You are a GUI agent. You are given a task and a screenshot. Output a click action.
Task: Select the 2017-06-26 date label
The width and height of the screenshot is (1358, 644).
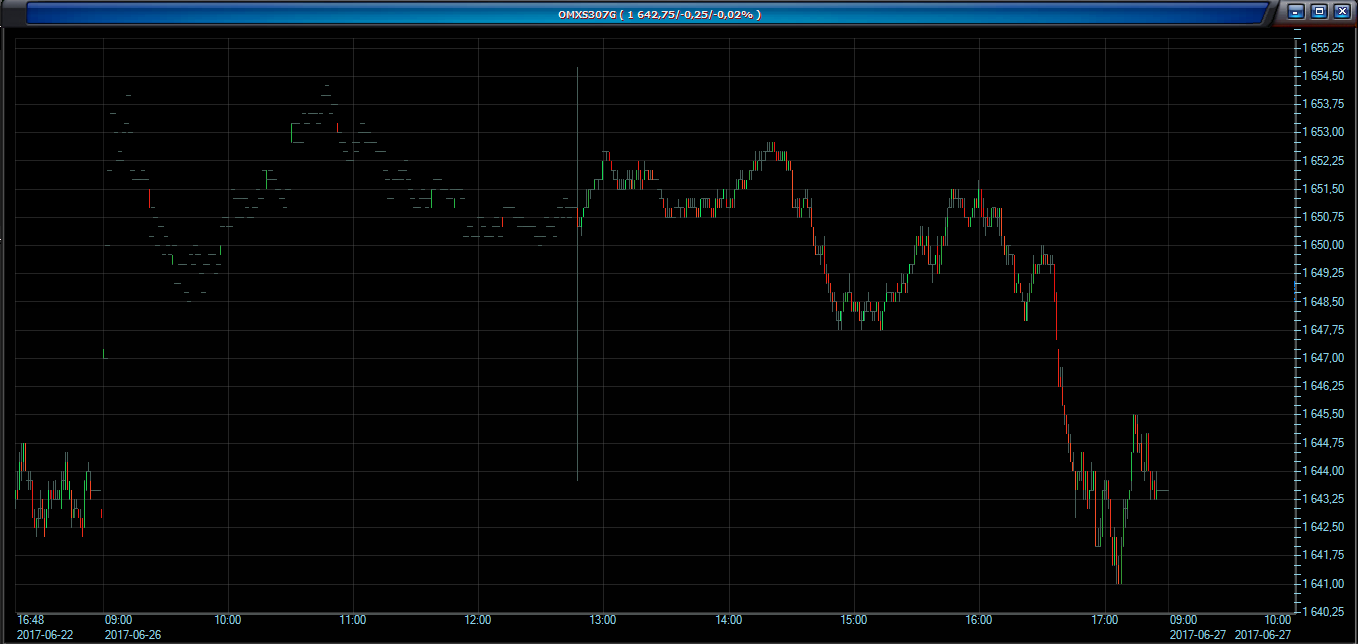(x=133, y=634)
